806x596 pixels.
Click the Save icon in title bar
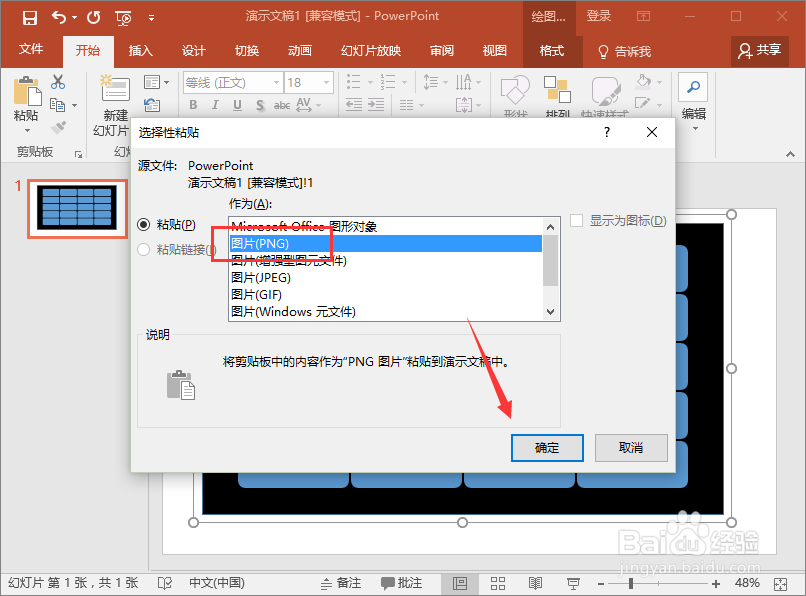(x=30, y=18)
